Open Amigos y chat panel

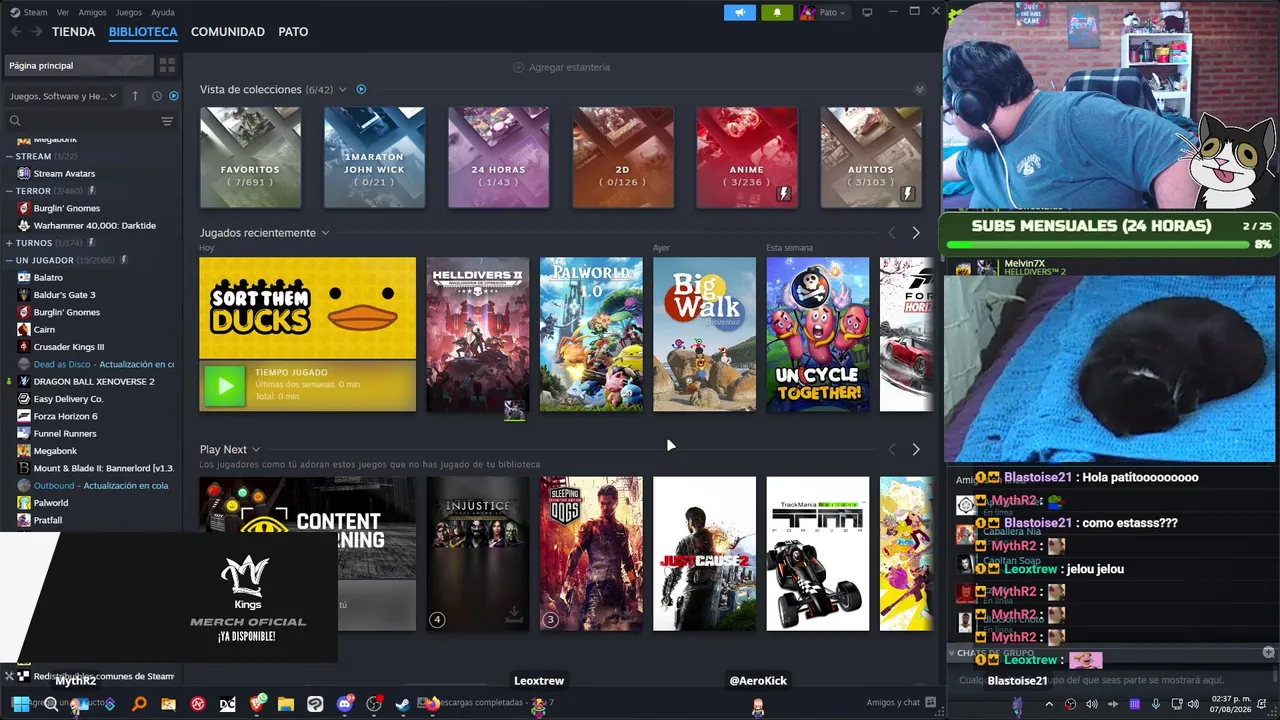pyautogui.click(x=901, y=702)
